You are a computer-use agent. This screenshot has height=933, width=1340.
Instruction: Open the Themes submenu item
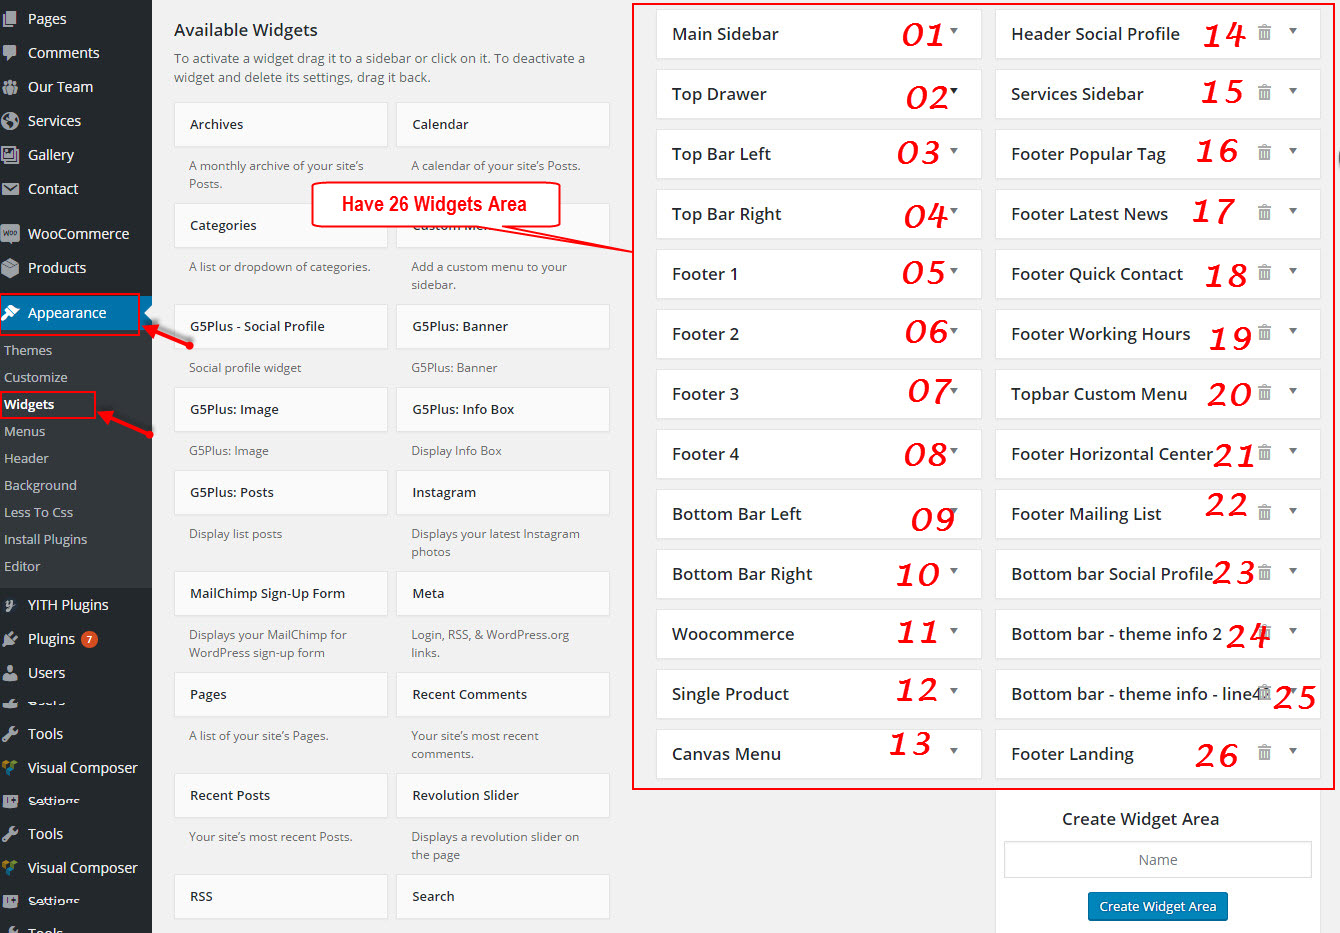[28, 350]
